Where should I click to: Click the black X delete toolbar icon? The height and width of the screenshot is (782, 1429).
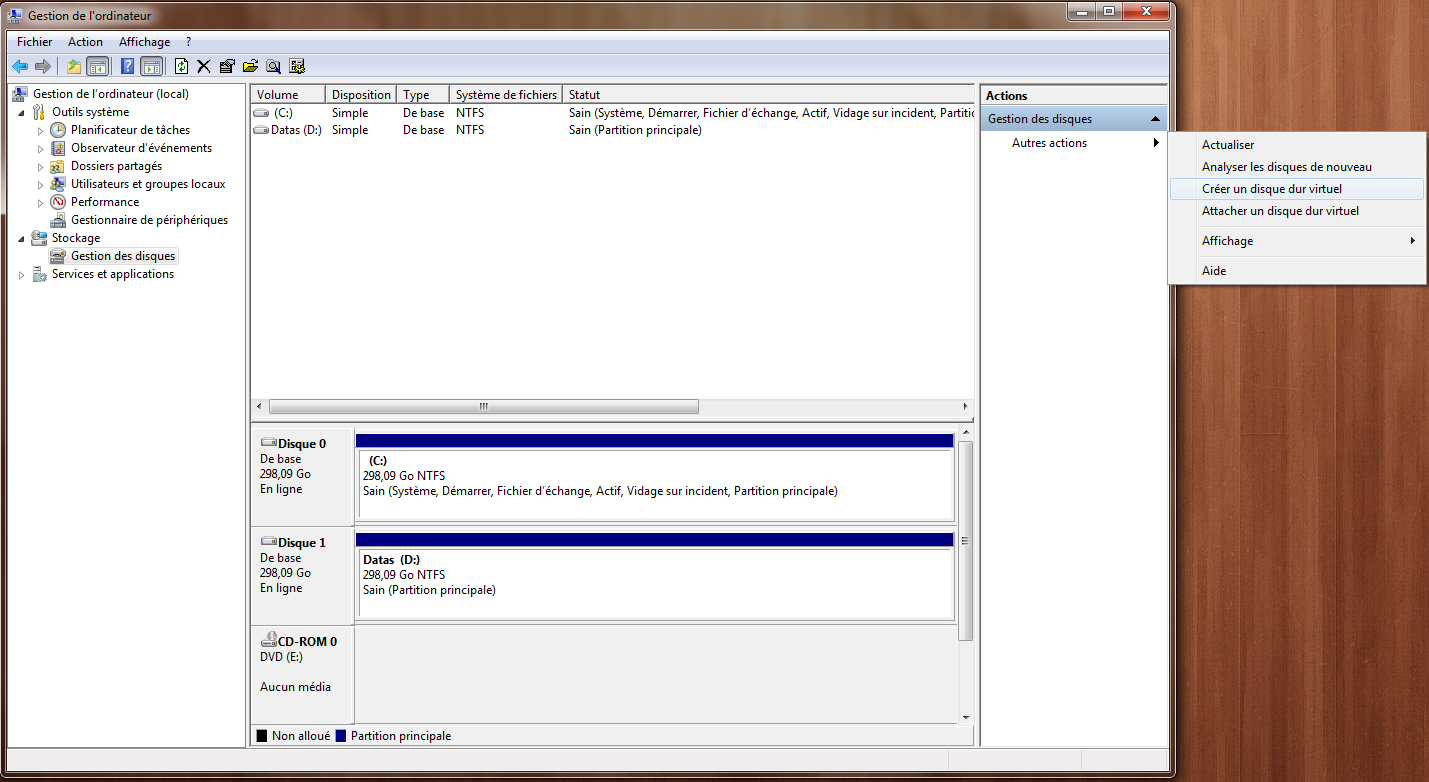[x=204, y=66]
